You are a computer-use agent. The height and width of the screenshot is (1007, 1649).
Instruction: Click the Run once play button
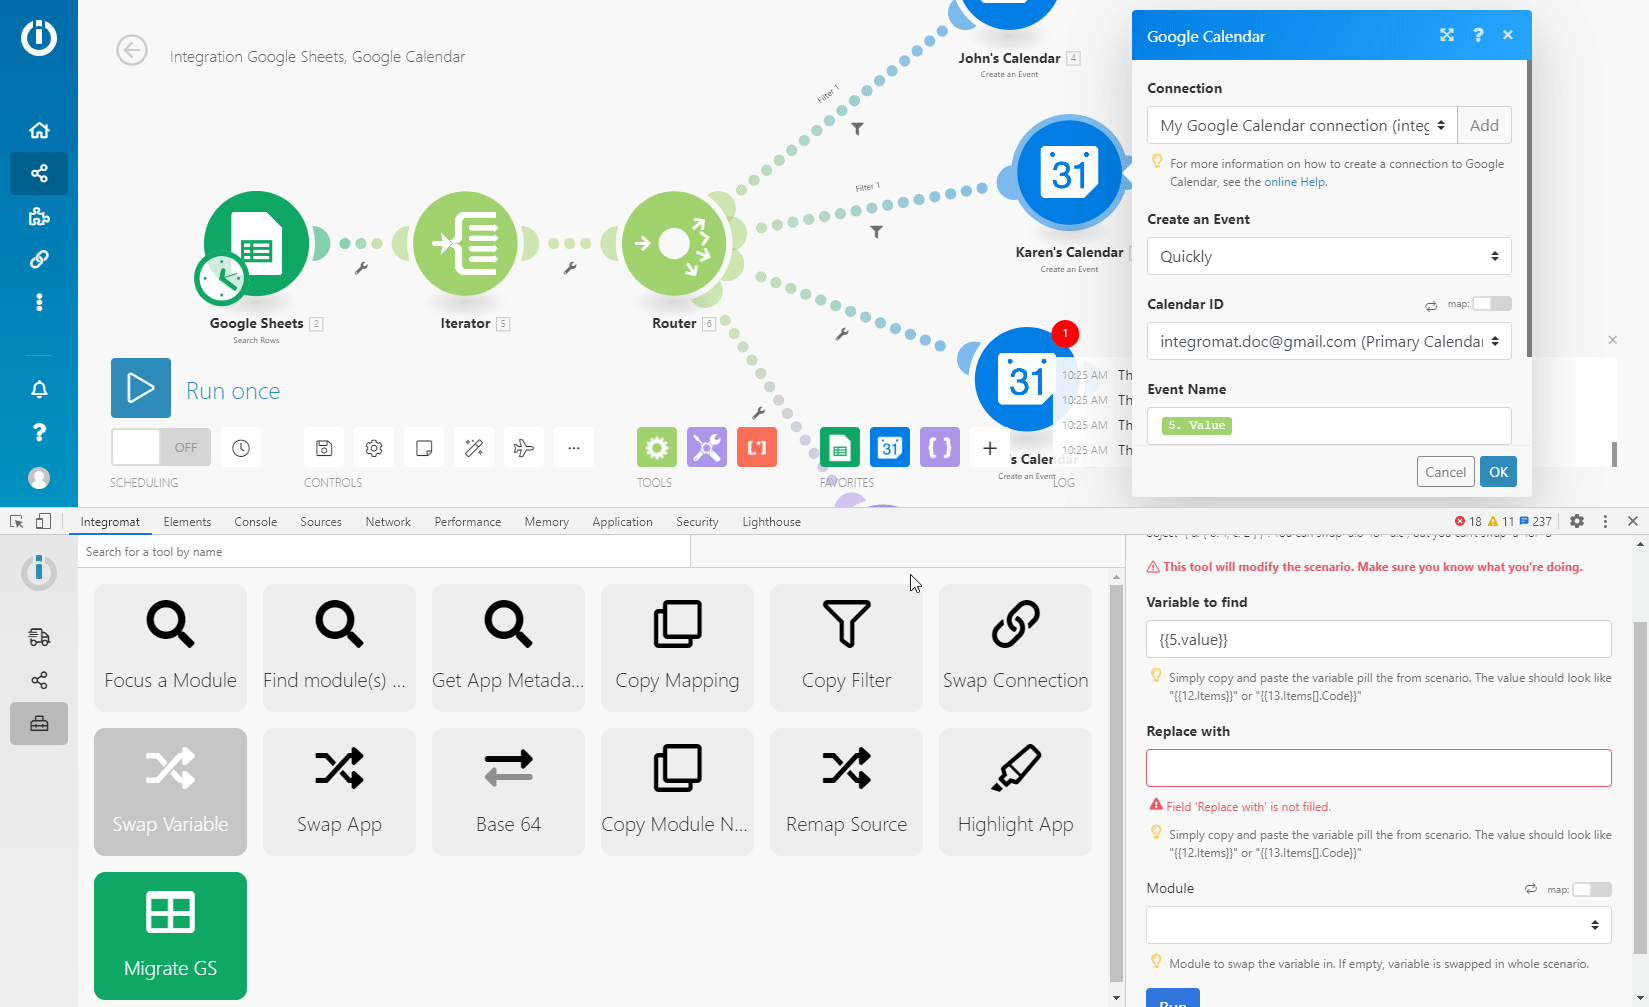tap(141, 388)
